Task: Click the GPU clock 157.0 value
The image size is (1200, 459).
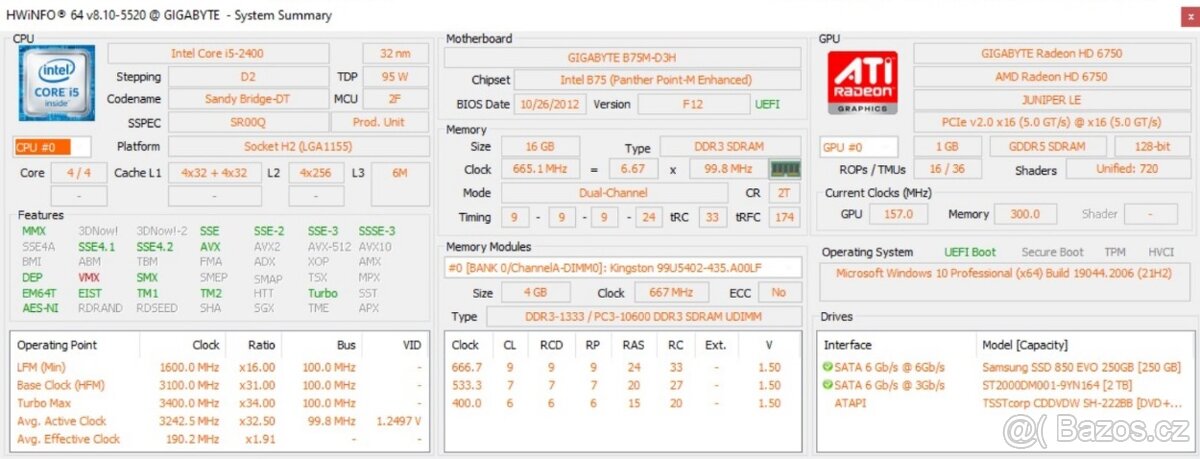Action: click(898, 214)
